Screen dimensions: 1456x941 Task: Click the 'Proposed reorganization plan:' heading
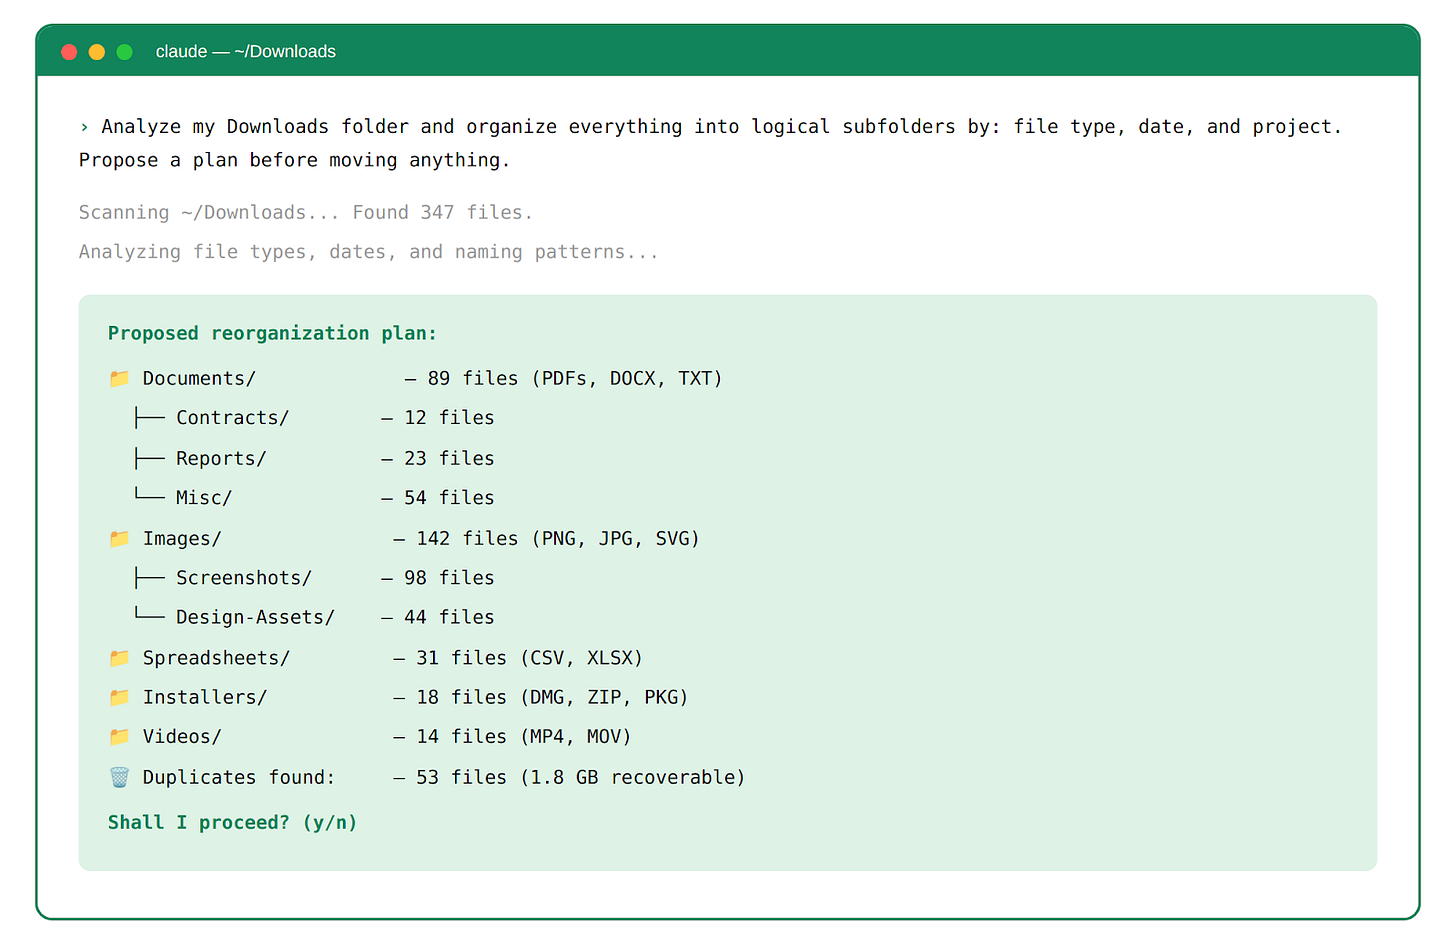pos(272,333)
